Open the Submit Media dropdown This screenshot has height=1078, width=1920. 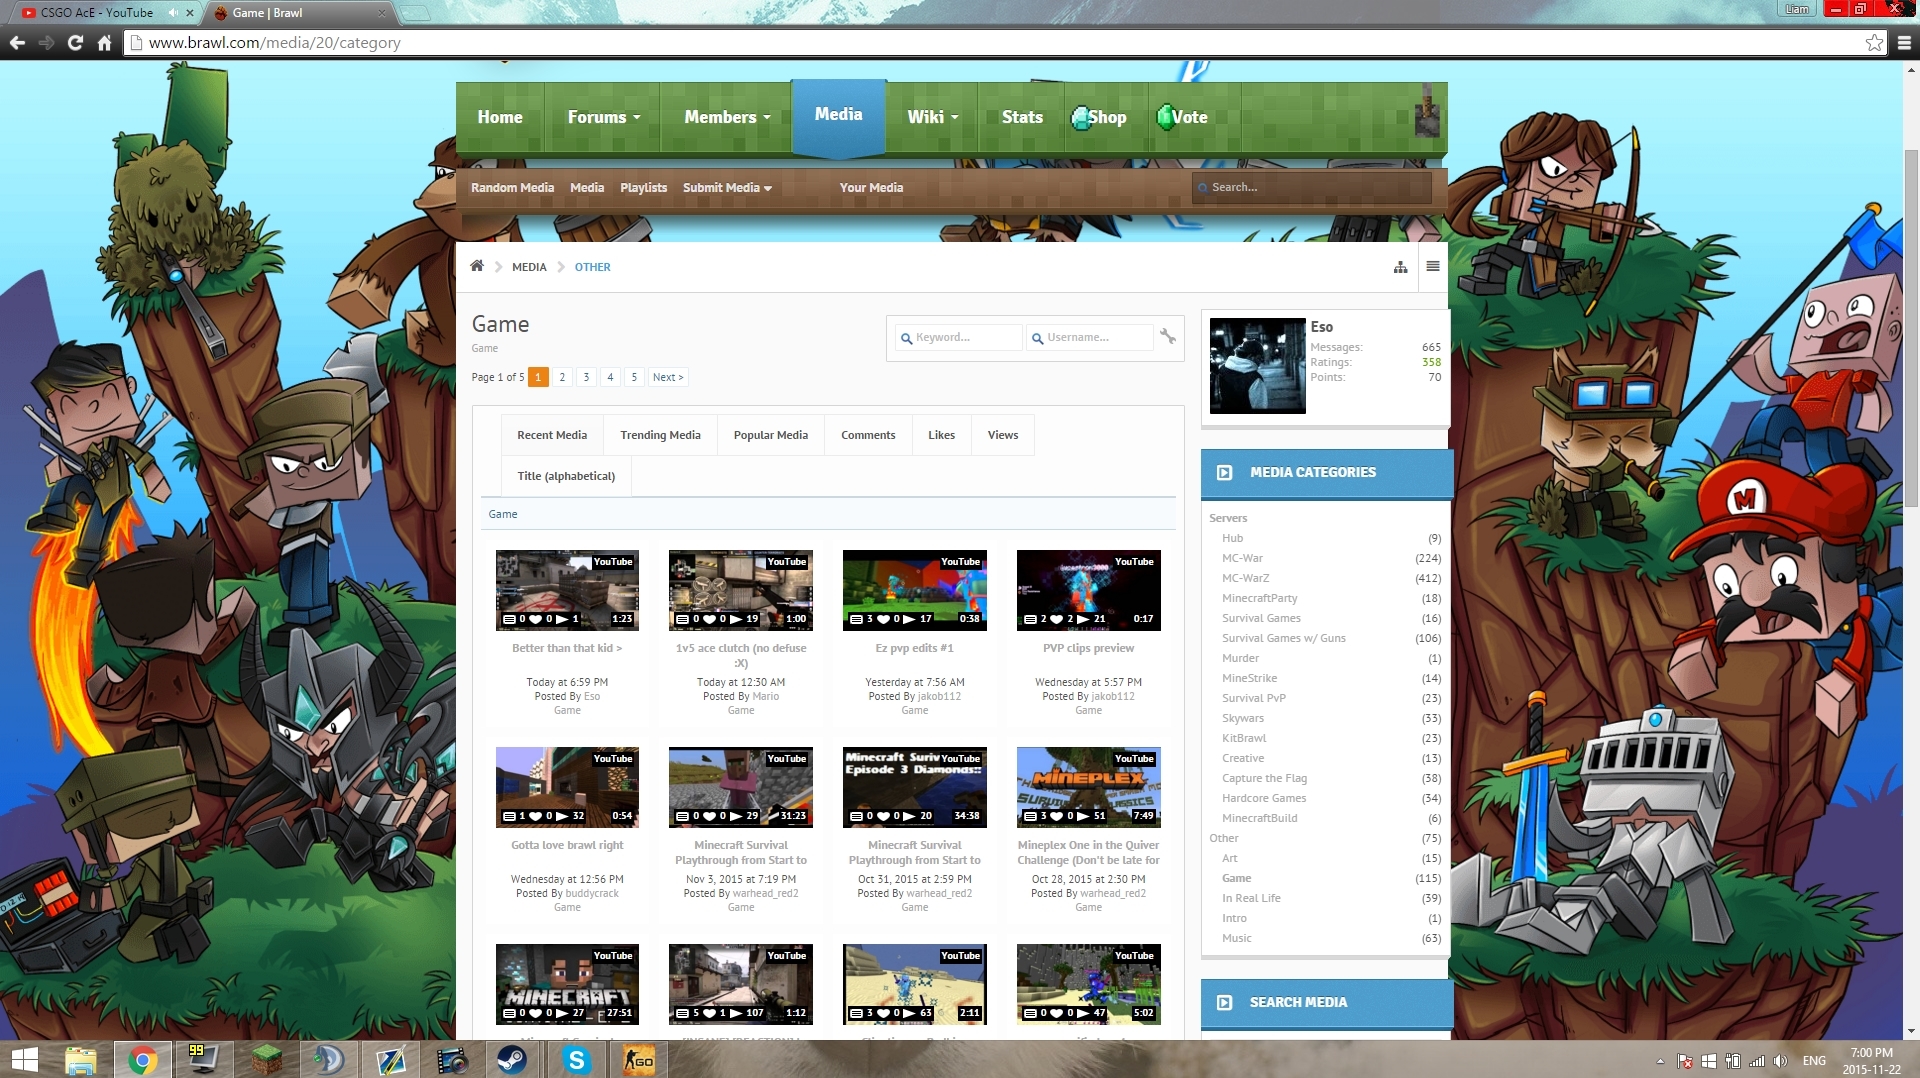pyautogui.click(x=727, y=187)
